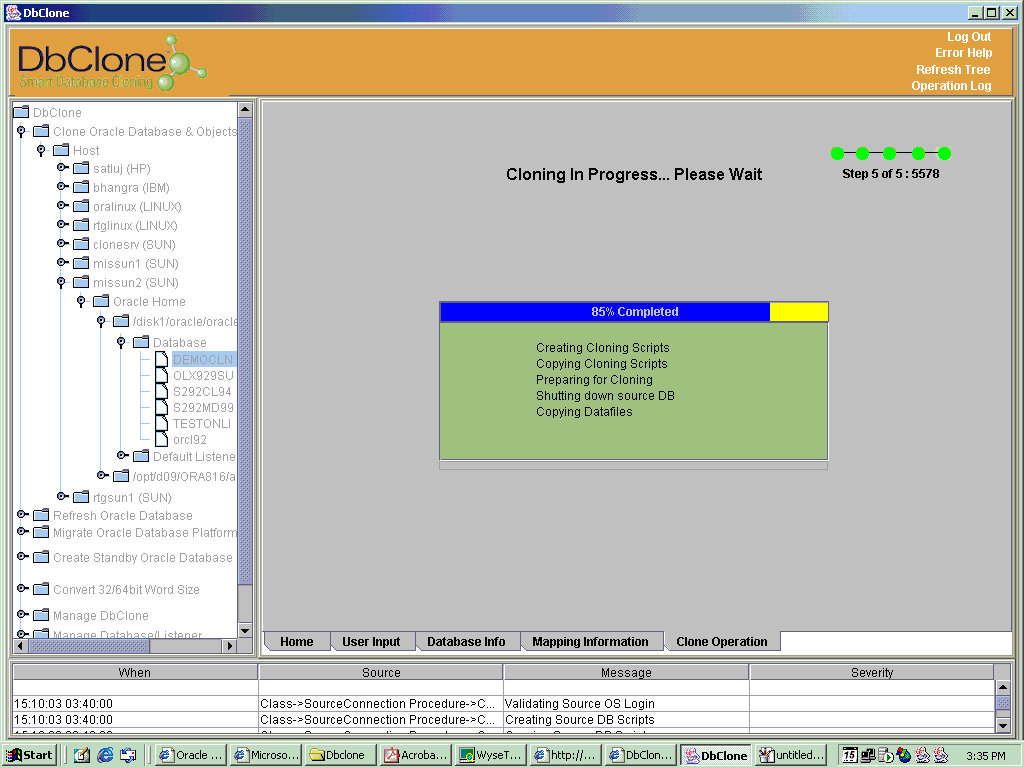This screenshot has height=768, width=1024.
Task: Collapse the Host tree node
Action: coord(41,150)
